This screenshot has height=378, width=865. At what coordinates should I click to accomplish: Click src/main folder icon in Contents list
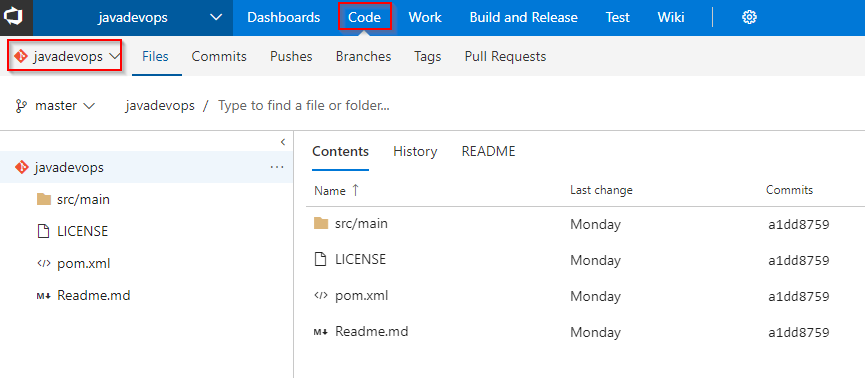[321, 223]
